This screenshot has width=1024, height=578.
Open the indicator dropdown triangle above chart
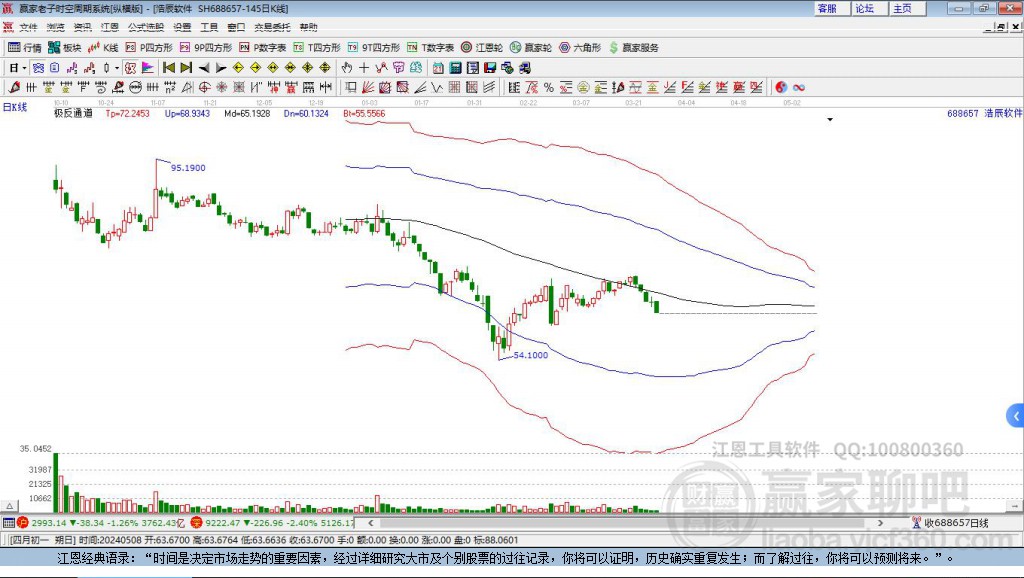(830, 120)
